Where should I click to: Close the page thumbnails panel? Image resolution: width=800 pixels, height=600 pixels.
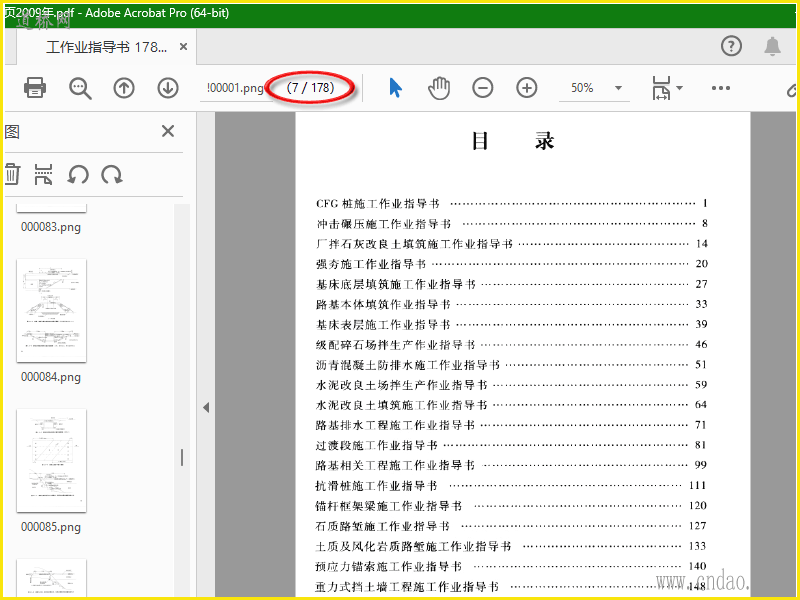168,131
